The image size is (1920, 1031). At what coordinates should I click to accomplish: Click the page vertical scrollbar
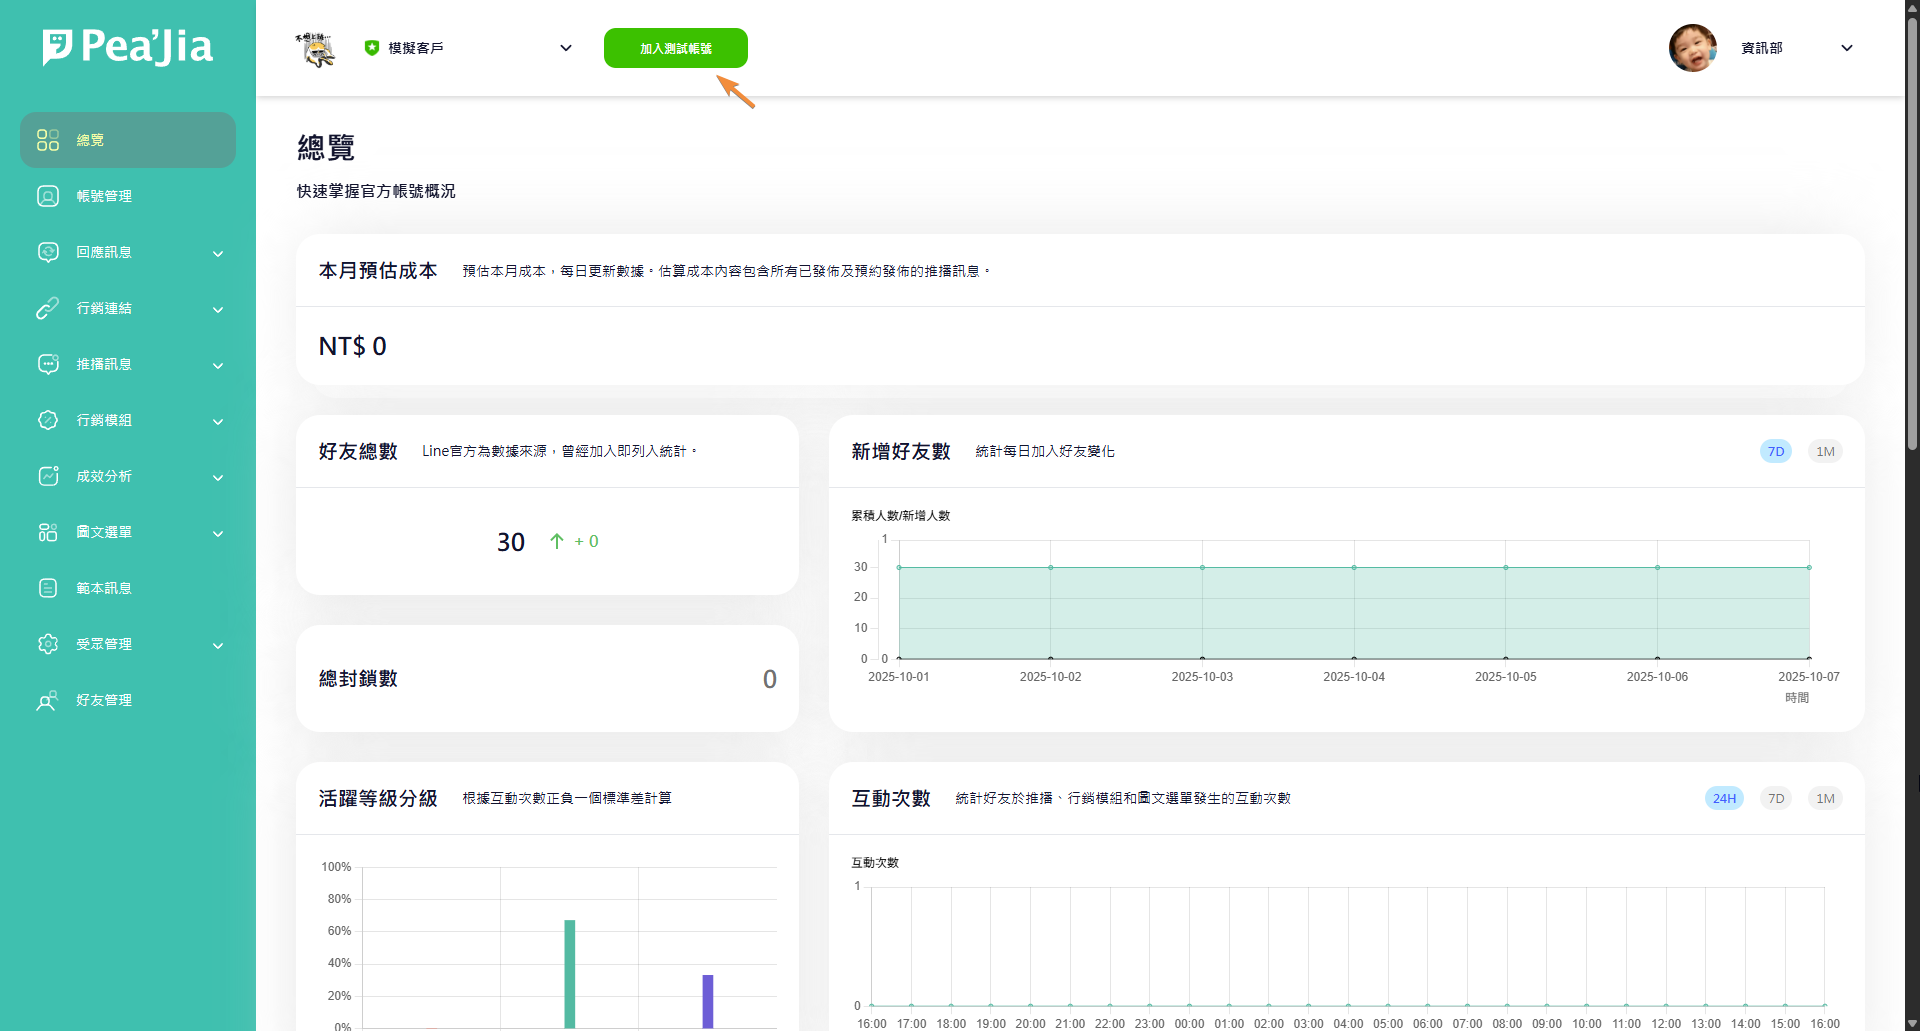point(1912,230)
